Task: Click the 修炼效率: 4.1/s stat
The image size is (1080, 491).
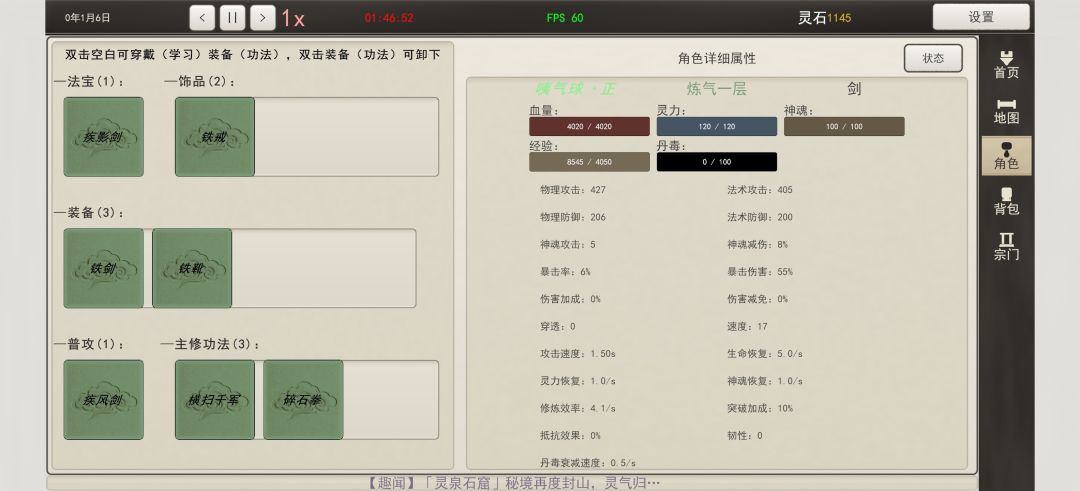Action: [578, 408]
